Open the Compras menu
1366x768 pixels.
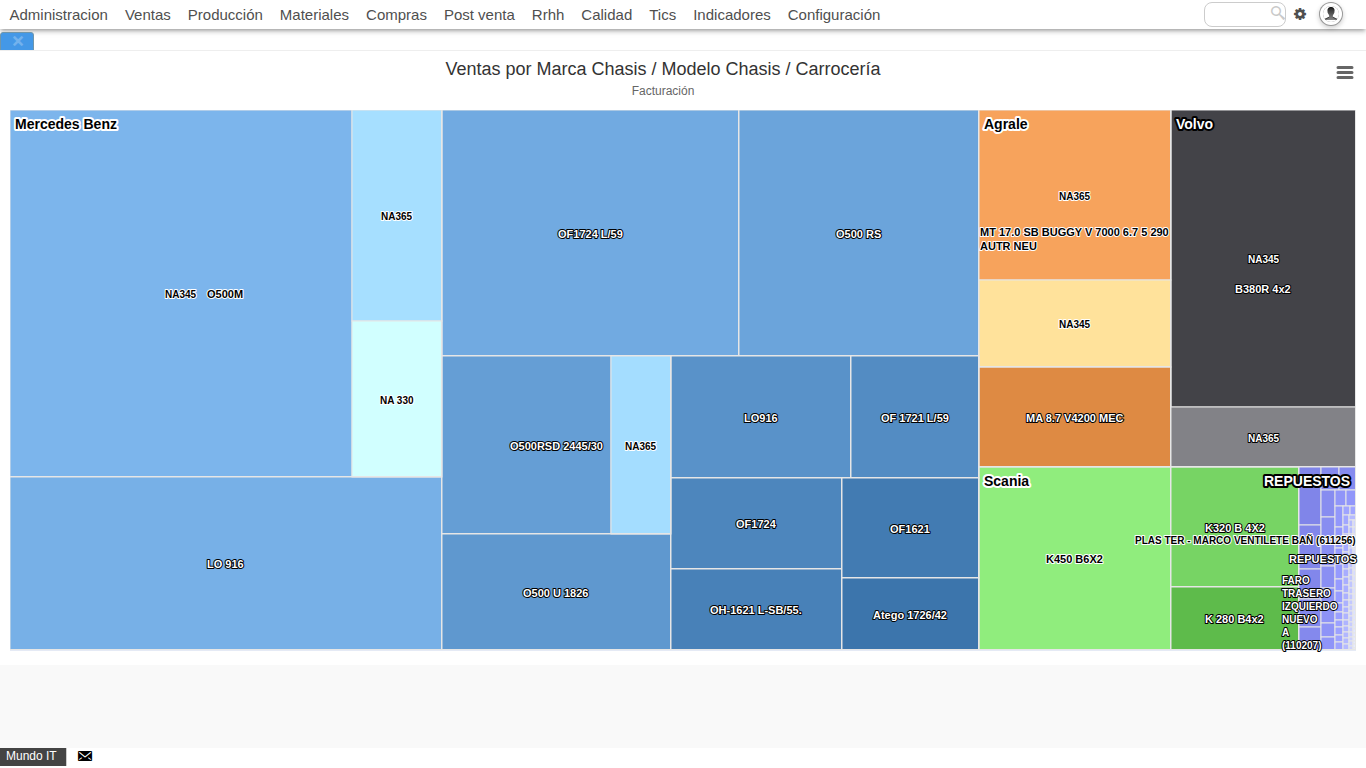point(396,15)
